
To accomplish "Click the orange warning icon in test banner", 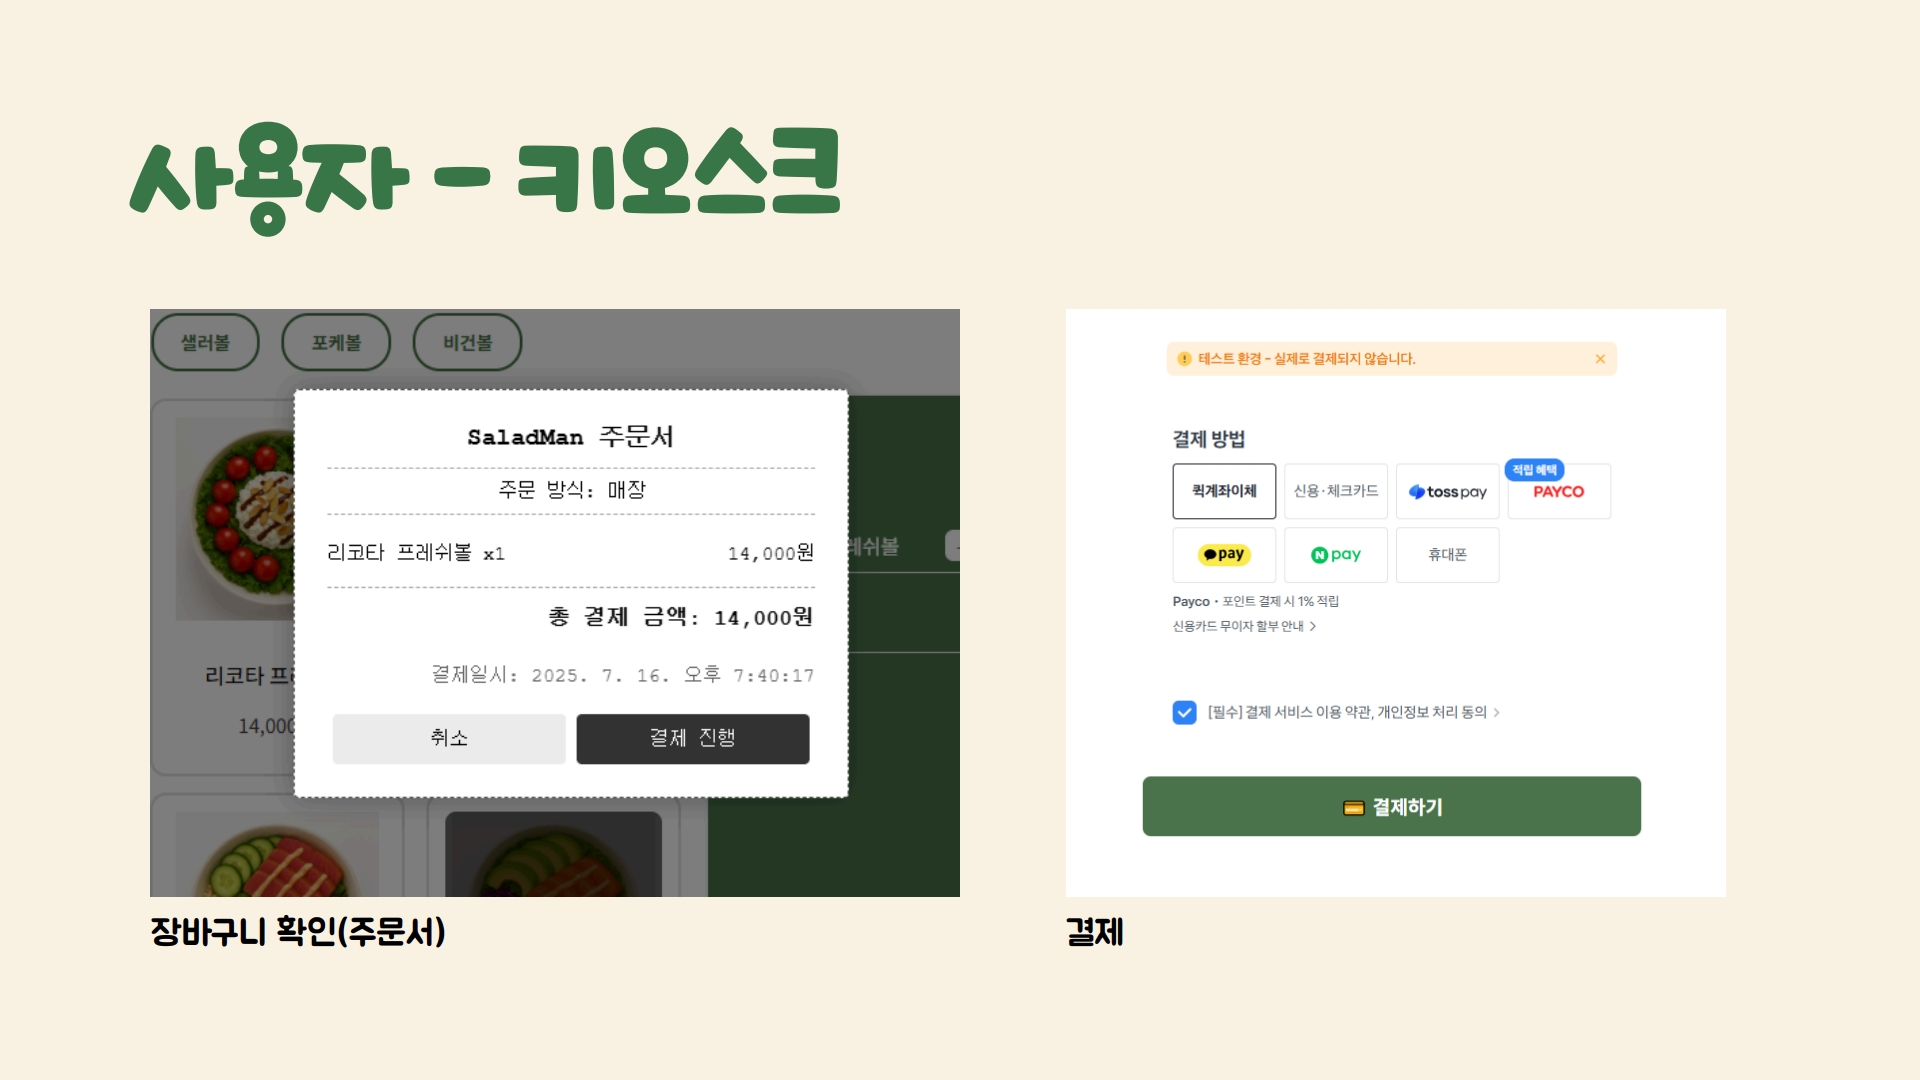I will click(1184, 359).
